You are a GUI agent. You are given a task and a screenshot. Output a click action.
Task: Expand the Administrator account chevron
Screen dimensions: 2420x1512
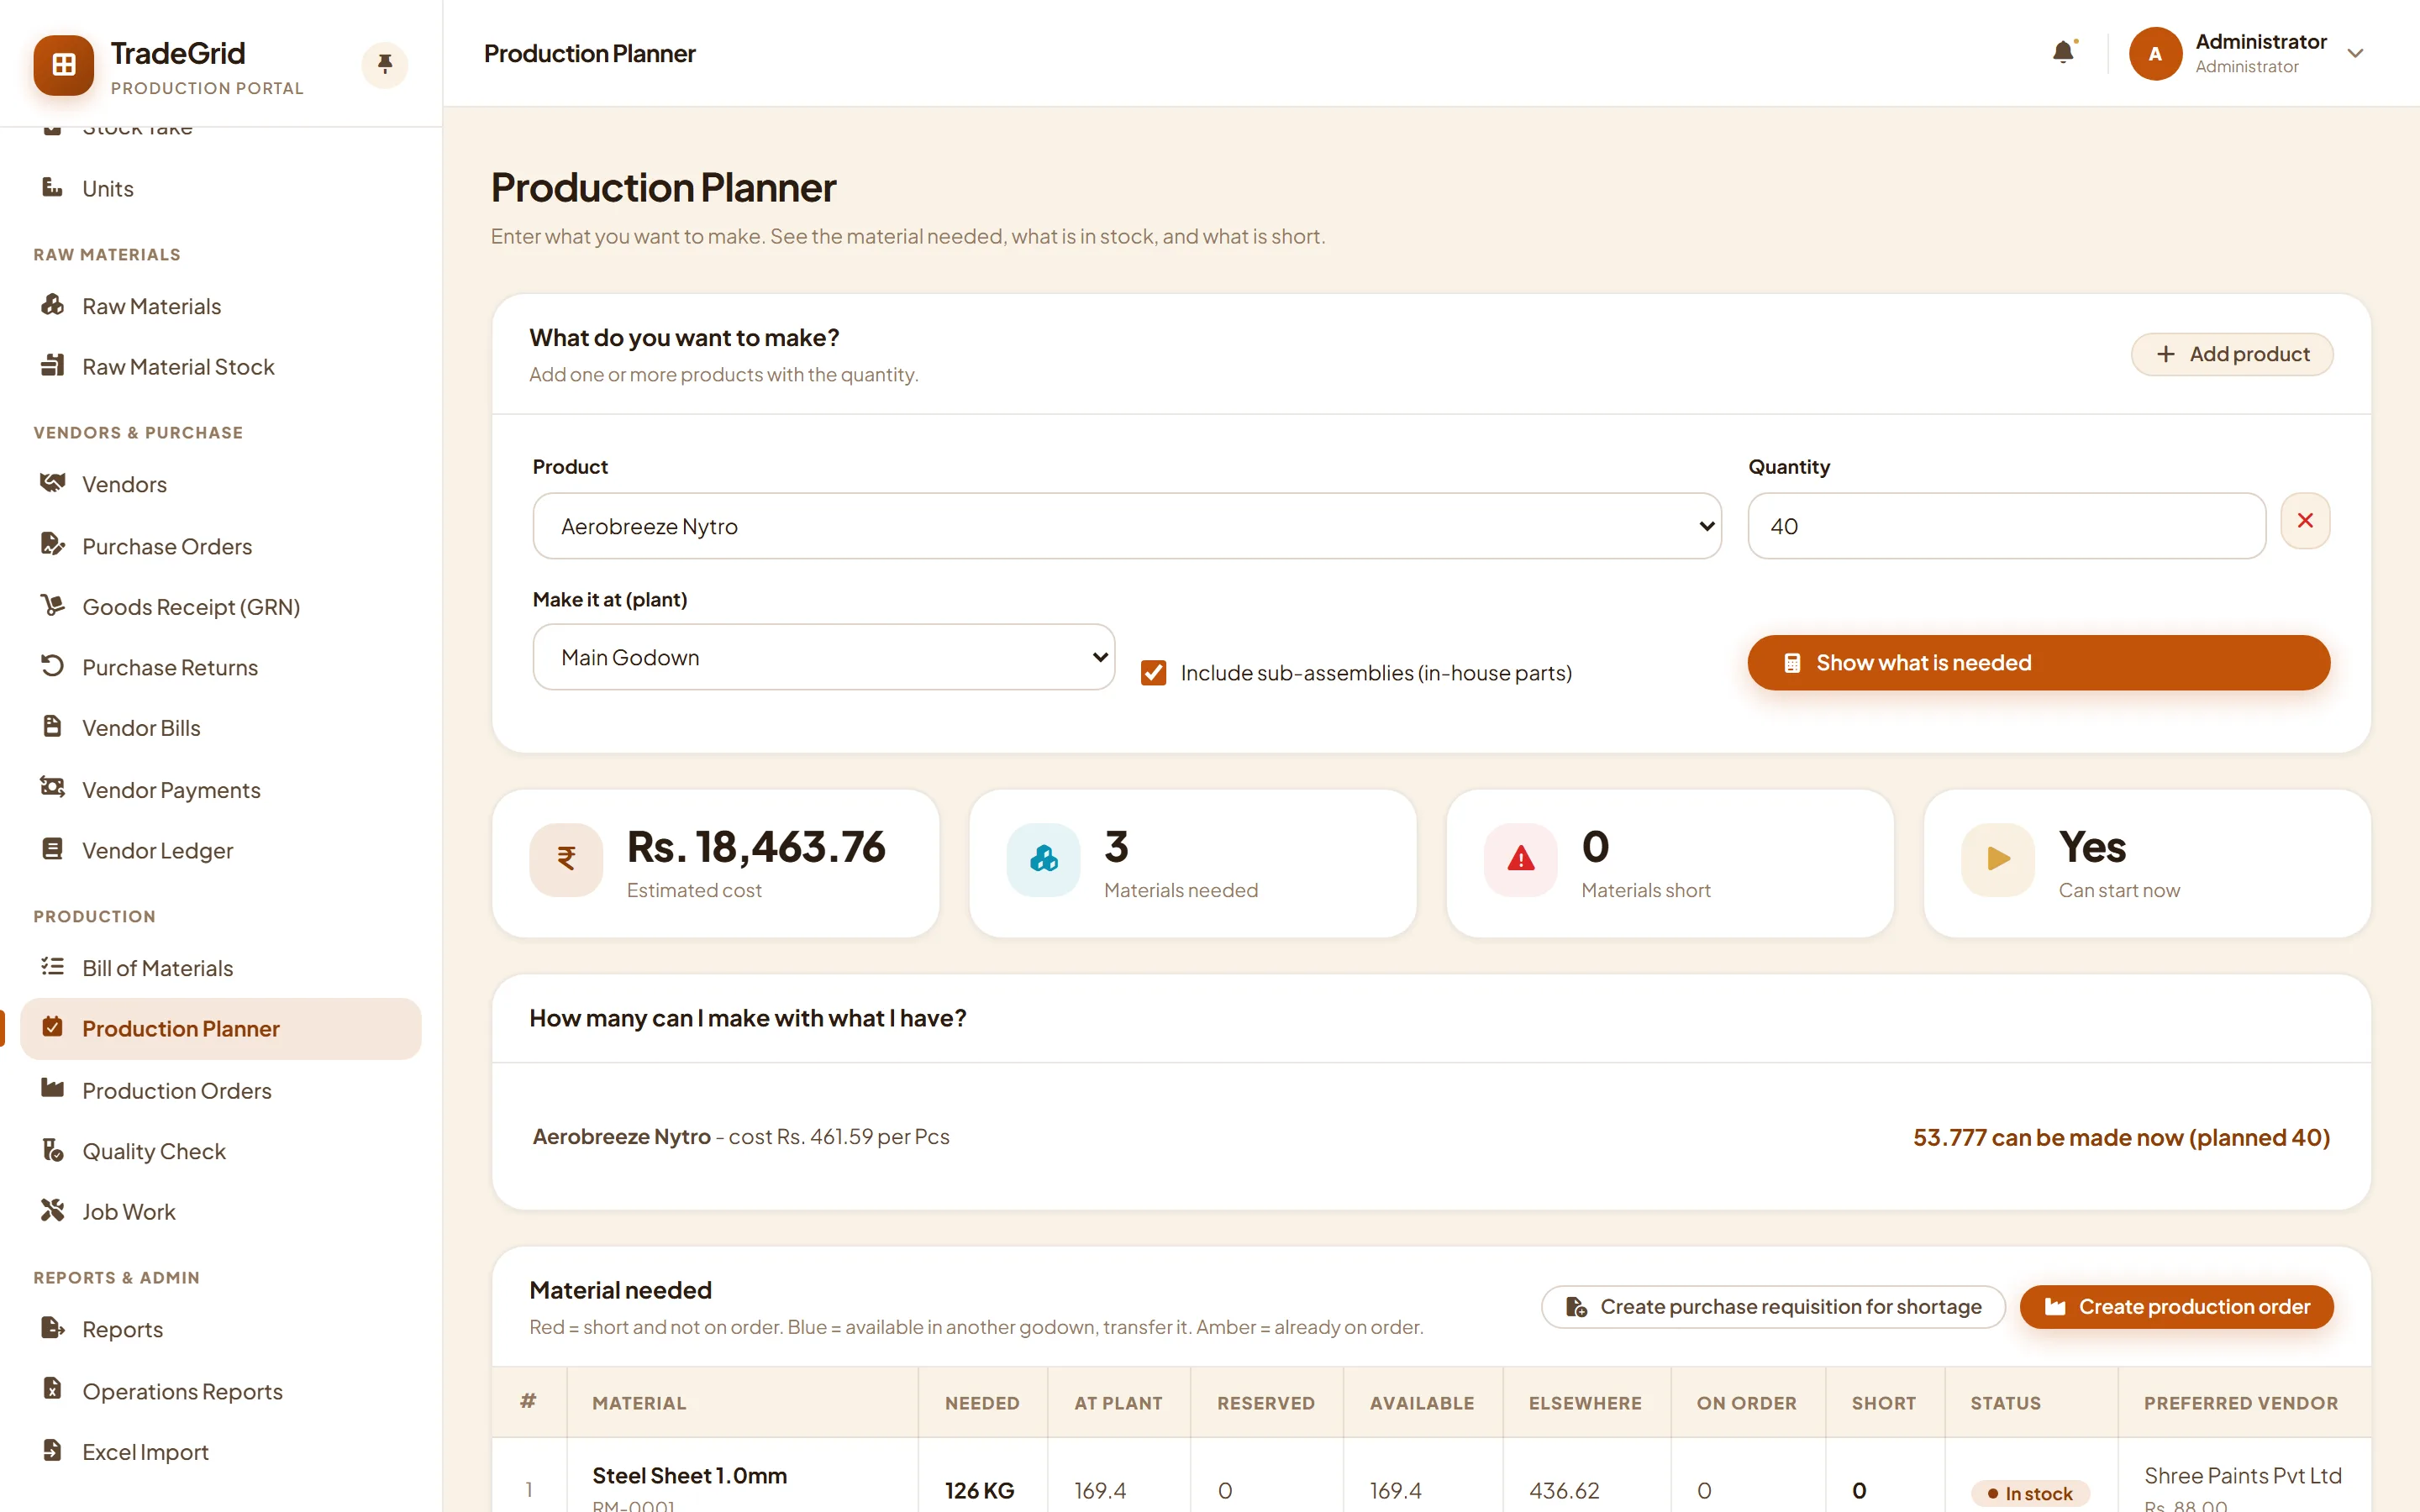click(2355, 53)
